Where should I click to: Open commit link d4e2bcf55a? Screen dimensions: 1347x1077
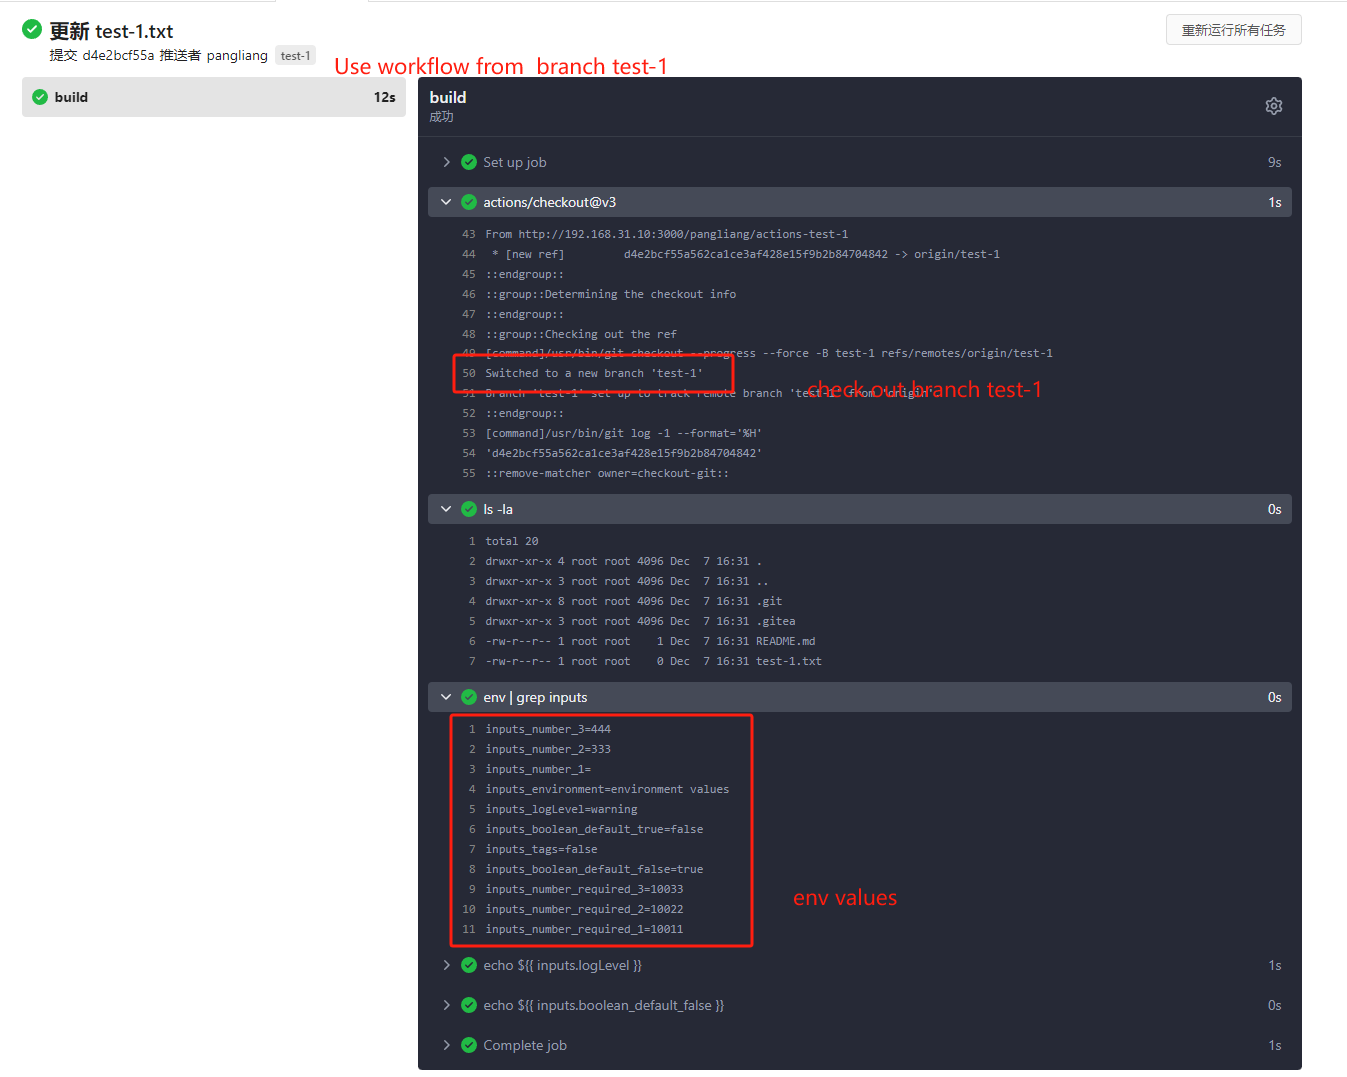[118, 55]
